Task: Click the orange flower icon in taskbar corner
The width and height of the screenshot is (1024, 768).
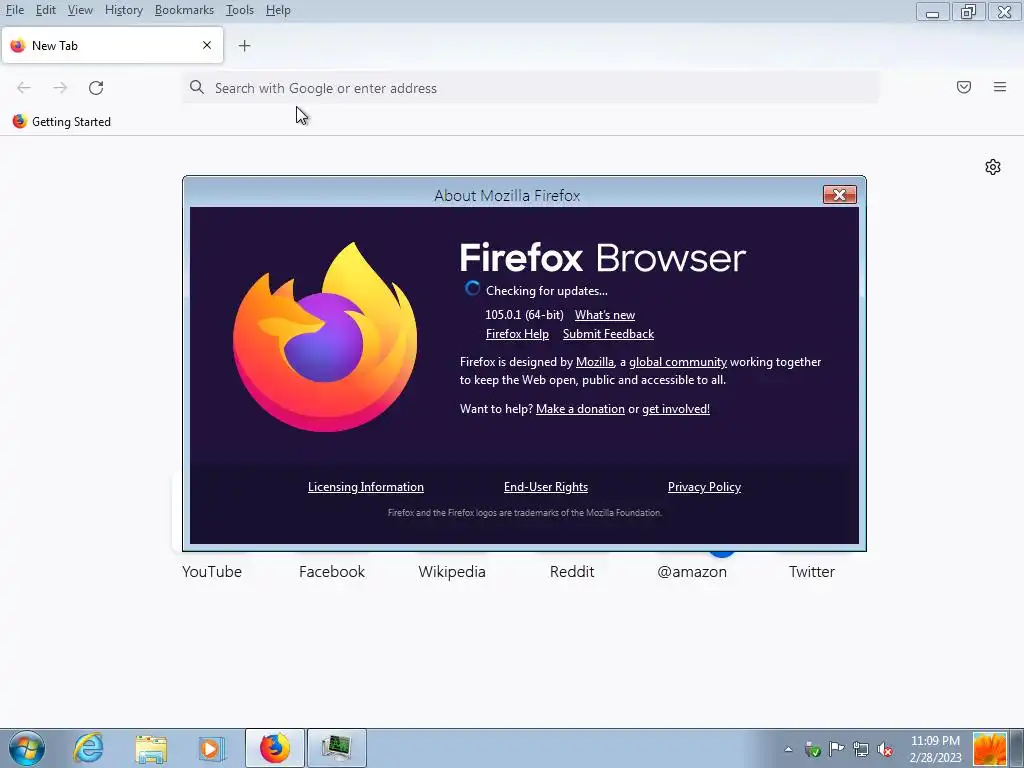Action: click(989, 749)
